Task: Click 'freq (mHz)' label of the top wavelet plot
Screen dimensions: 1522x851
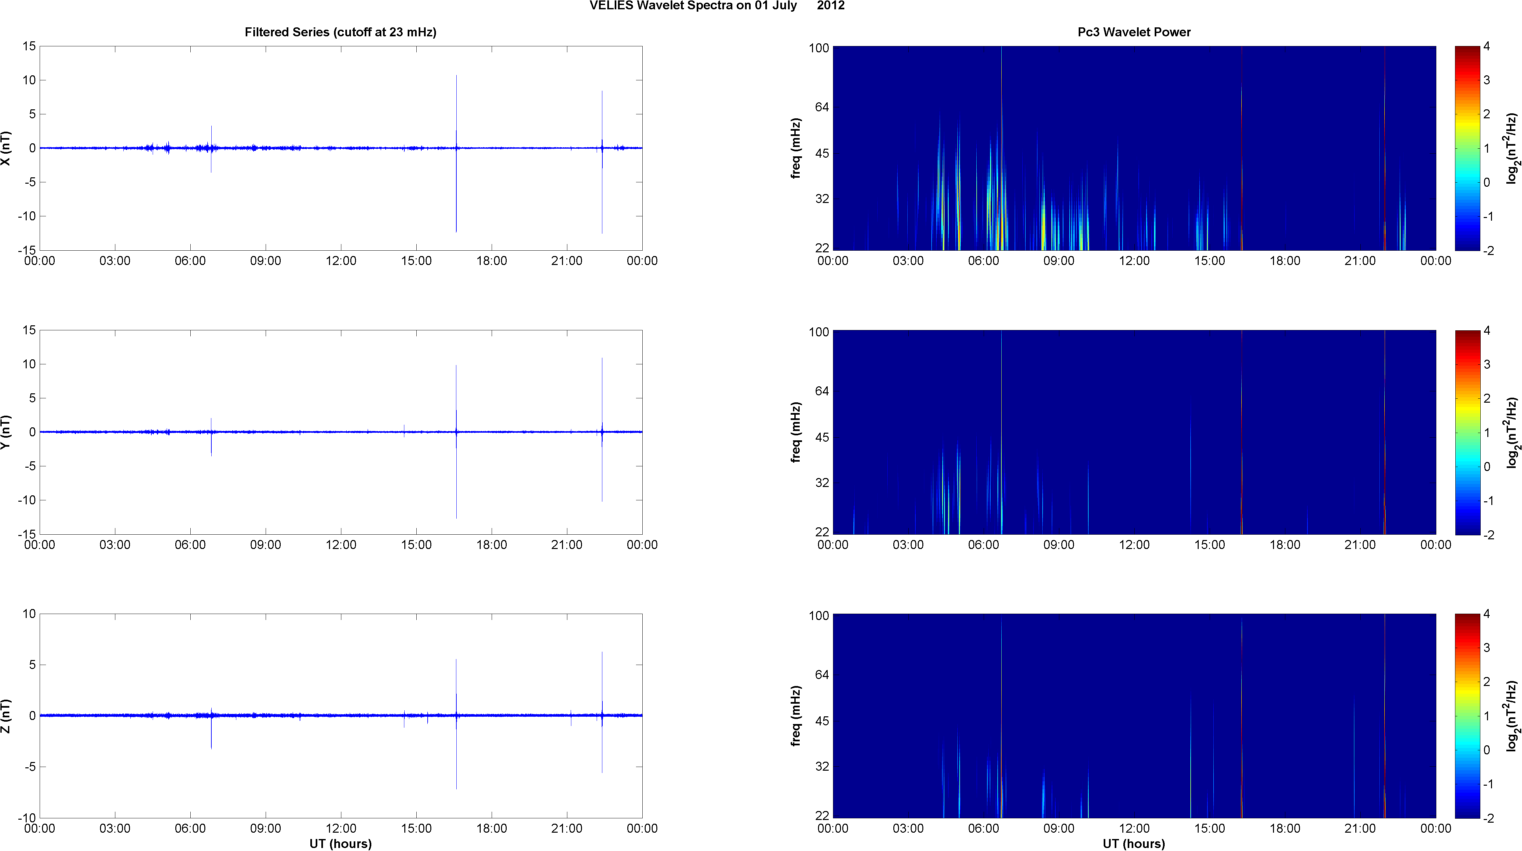Action: pyautogui.click(x=796, y=148)
